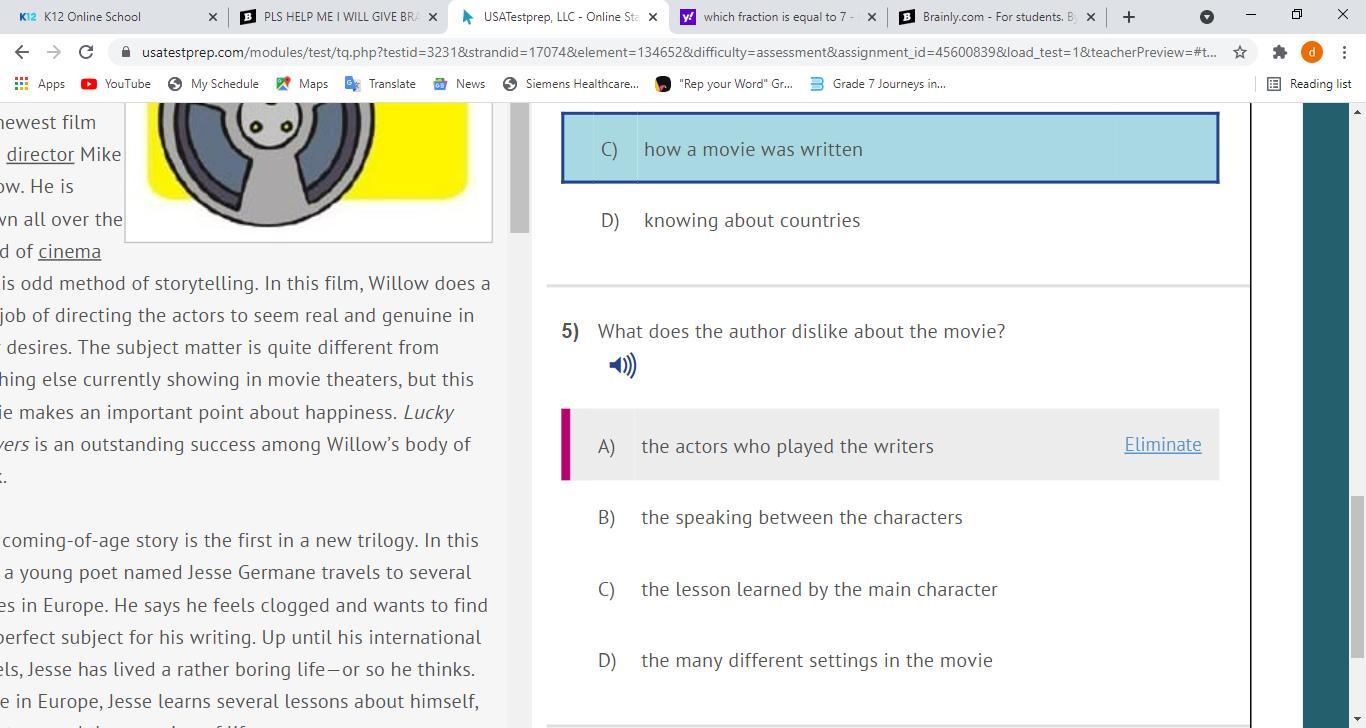Eliminate answer choice A
The image size is (1366, 728).
point(1163,445)
